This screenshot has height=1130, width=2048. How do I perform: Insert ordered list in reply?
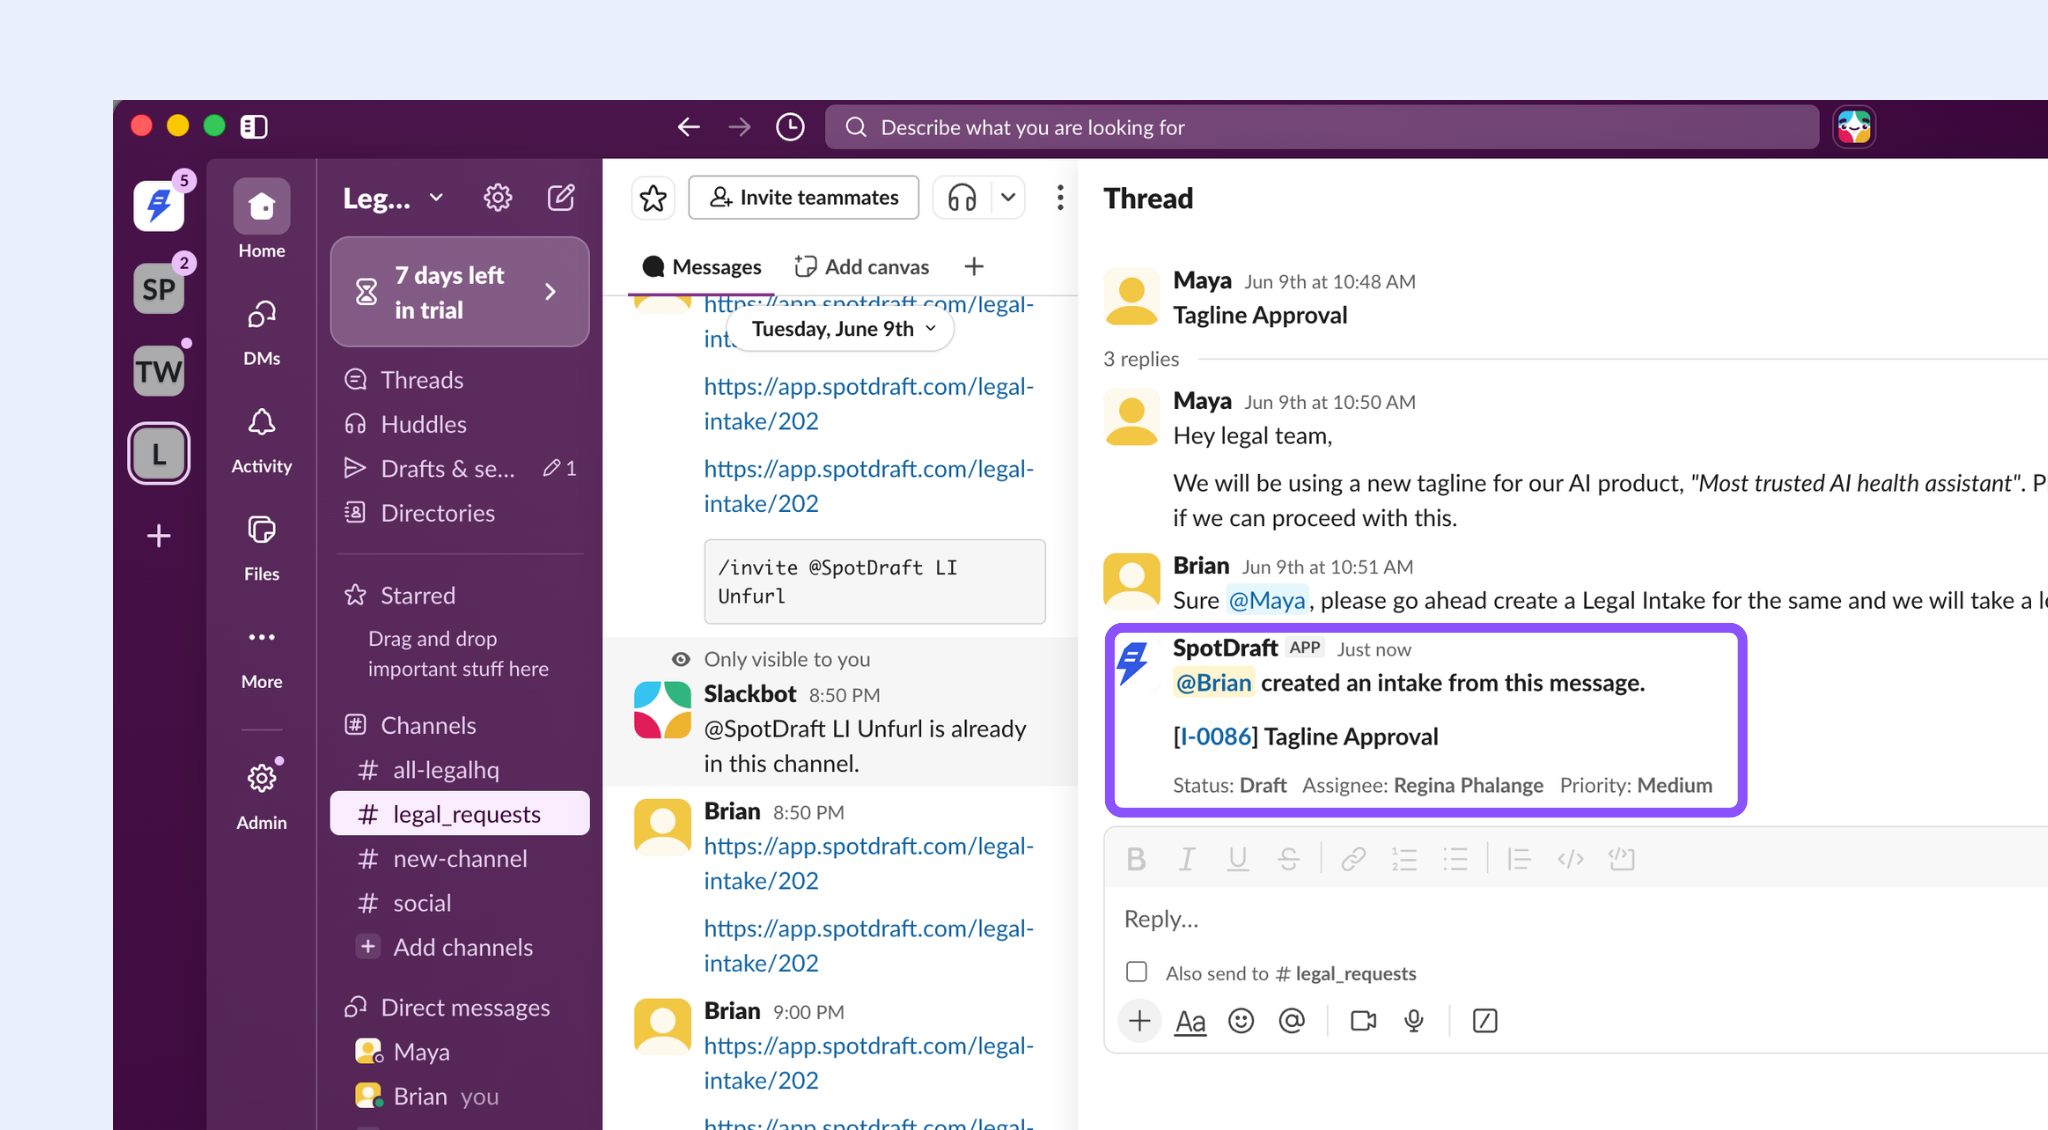click(x=1405, y=859)
